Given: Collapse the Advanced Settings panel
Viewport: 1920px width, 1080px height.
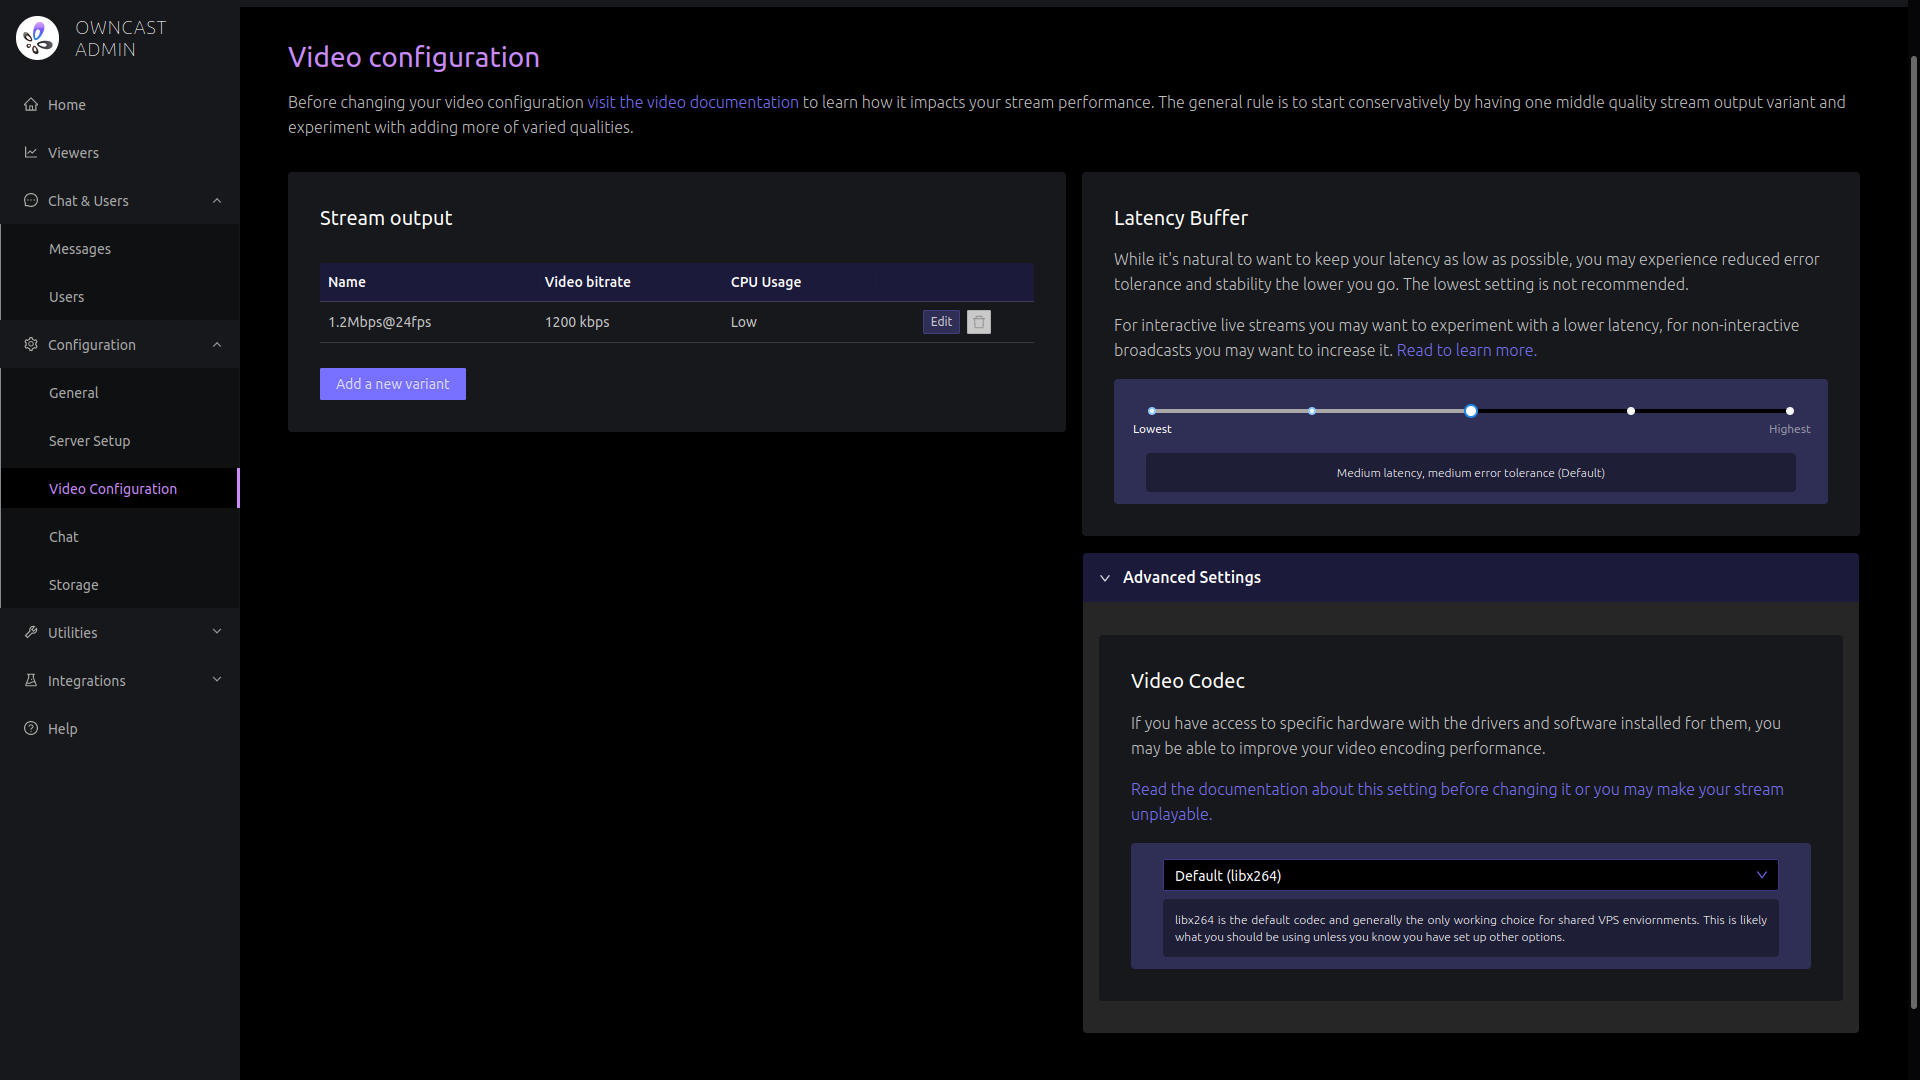Looking at the screenshot, I should click(x=1106, y=578).
